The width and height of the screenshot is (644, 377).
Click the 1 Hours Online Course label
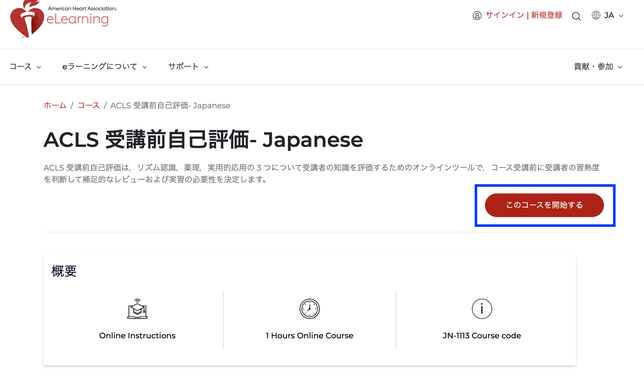coord(309,336)
